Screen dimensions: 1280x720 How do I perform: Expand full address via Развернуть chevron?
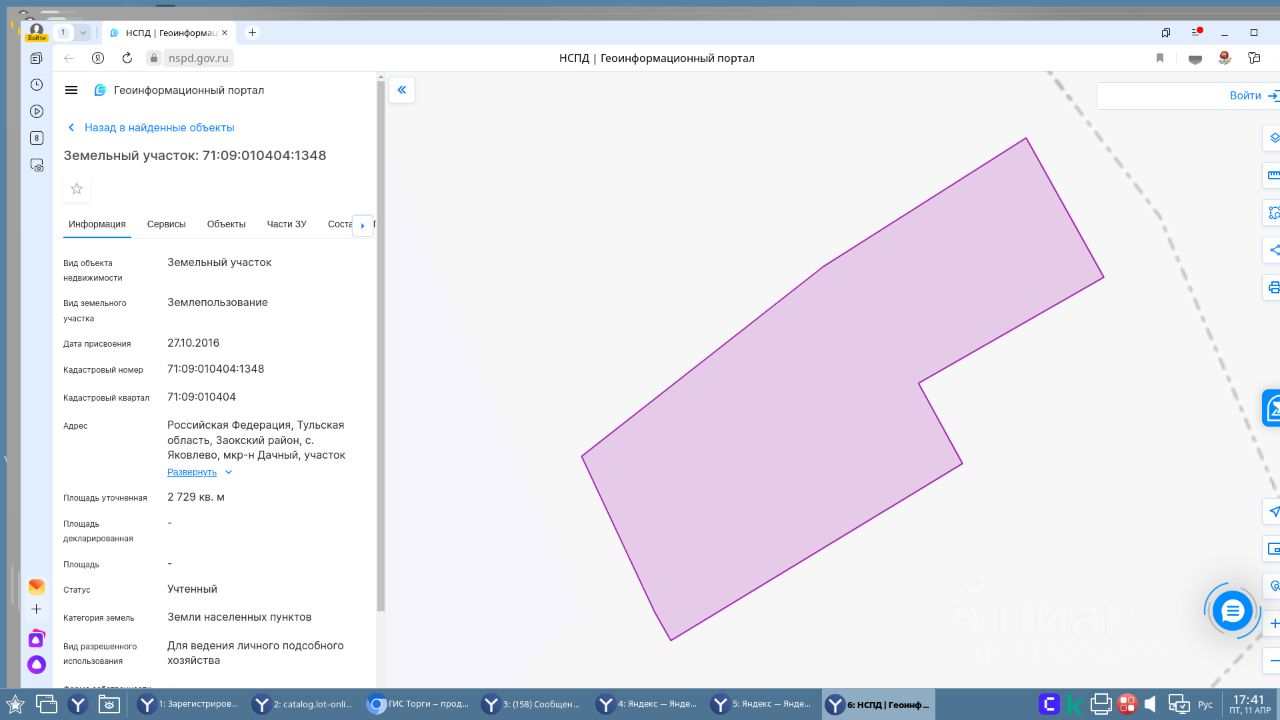228,472
